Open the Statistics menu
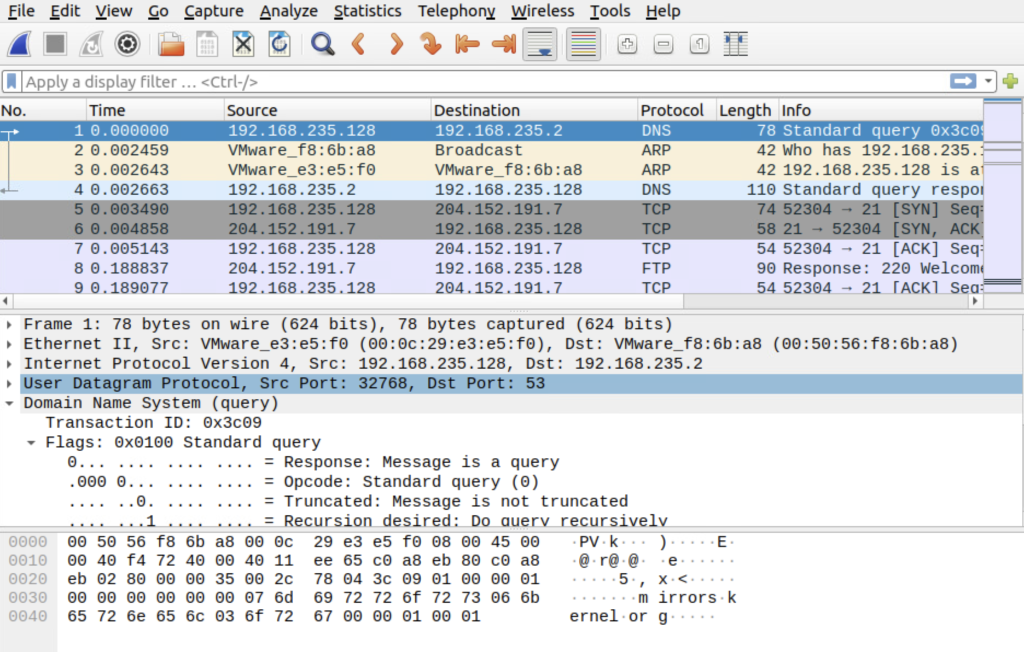 (x=367, y=11)
